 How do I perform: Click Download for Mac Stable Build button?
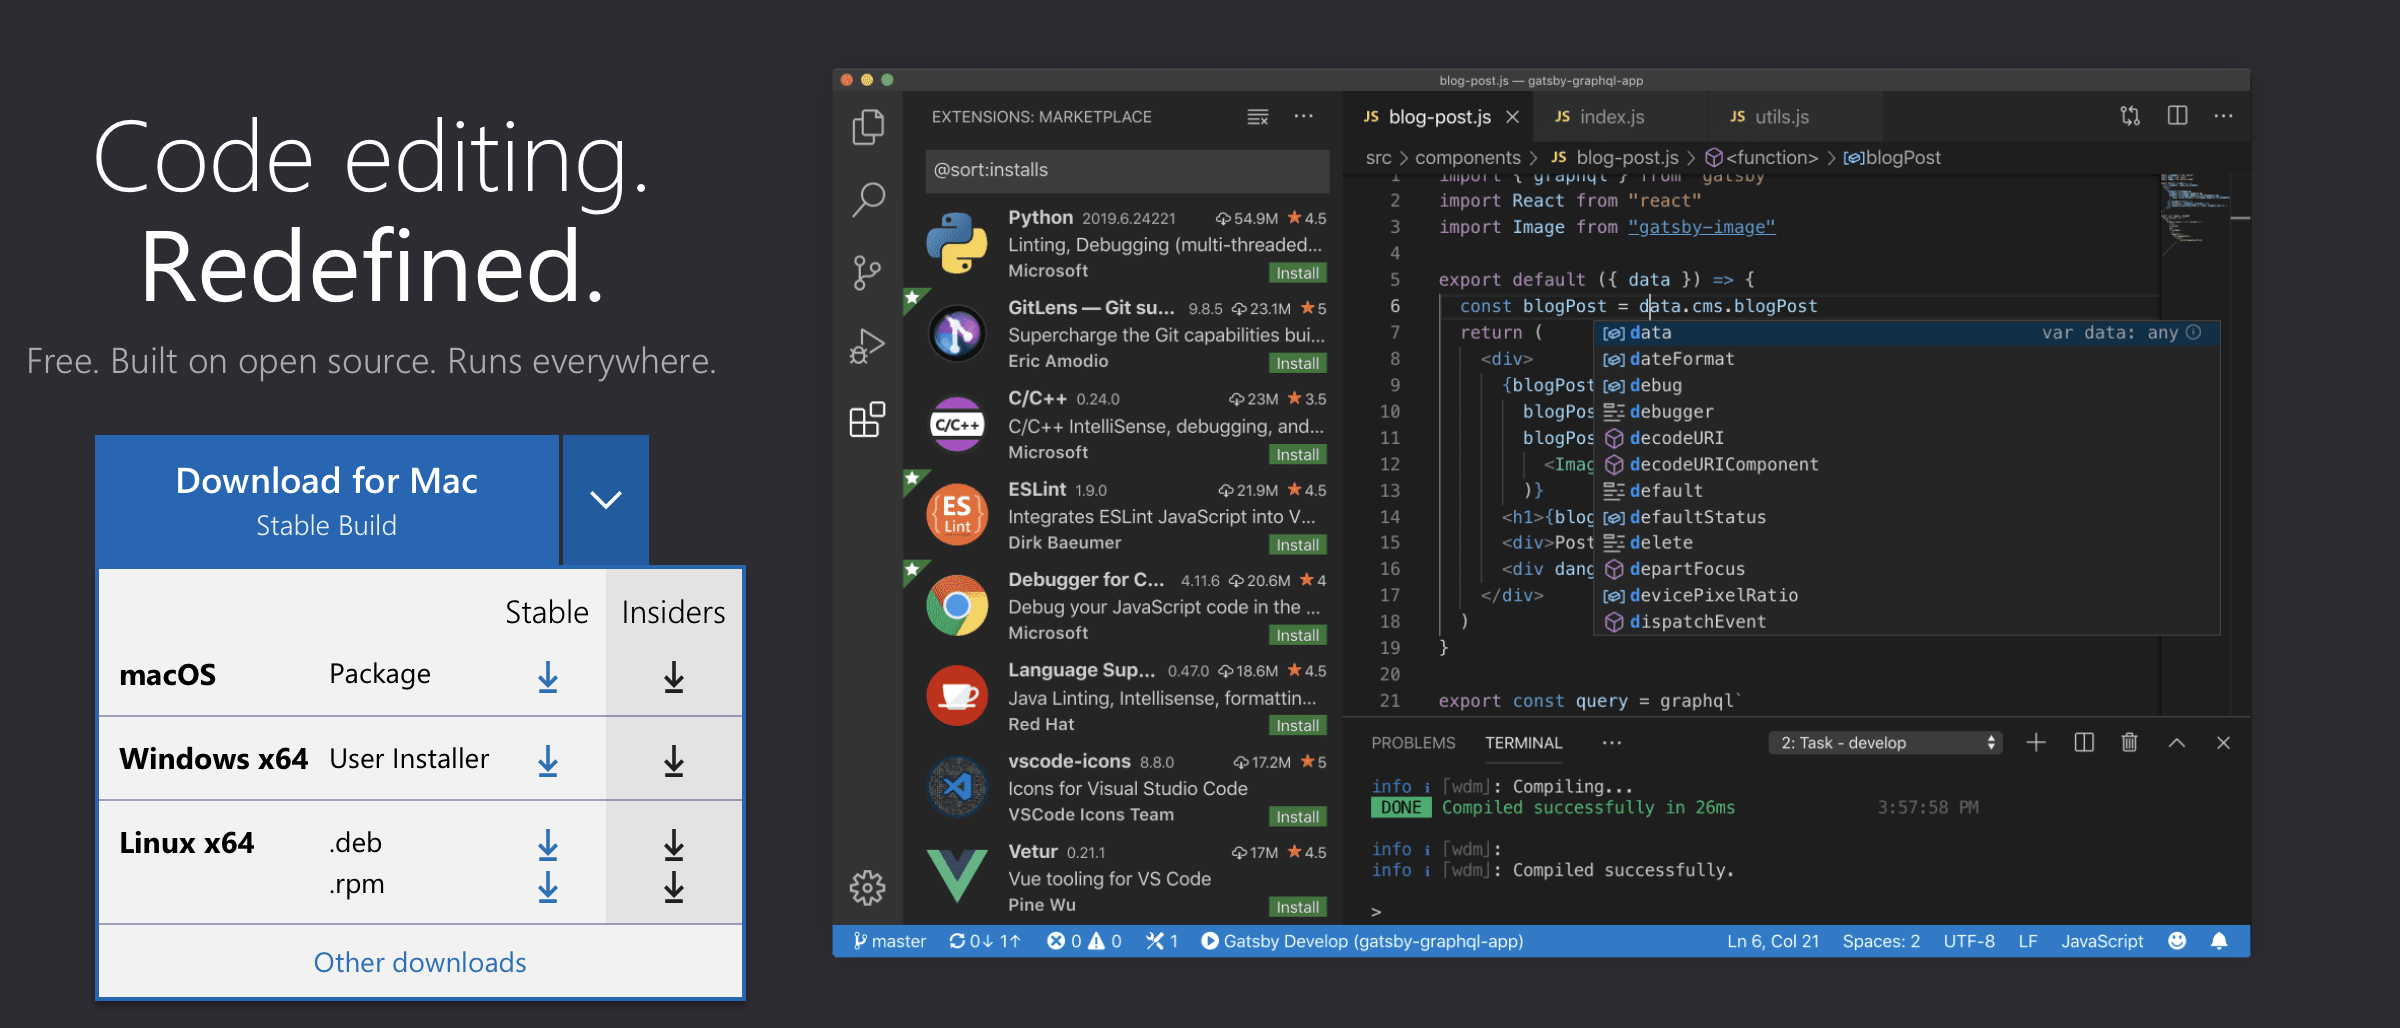[x=327, y=500]
